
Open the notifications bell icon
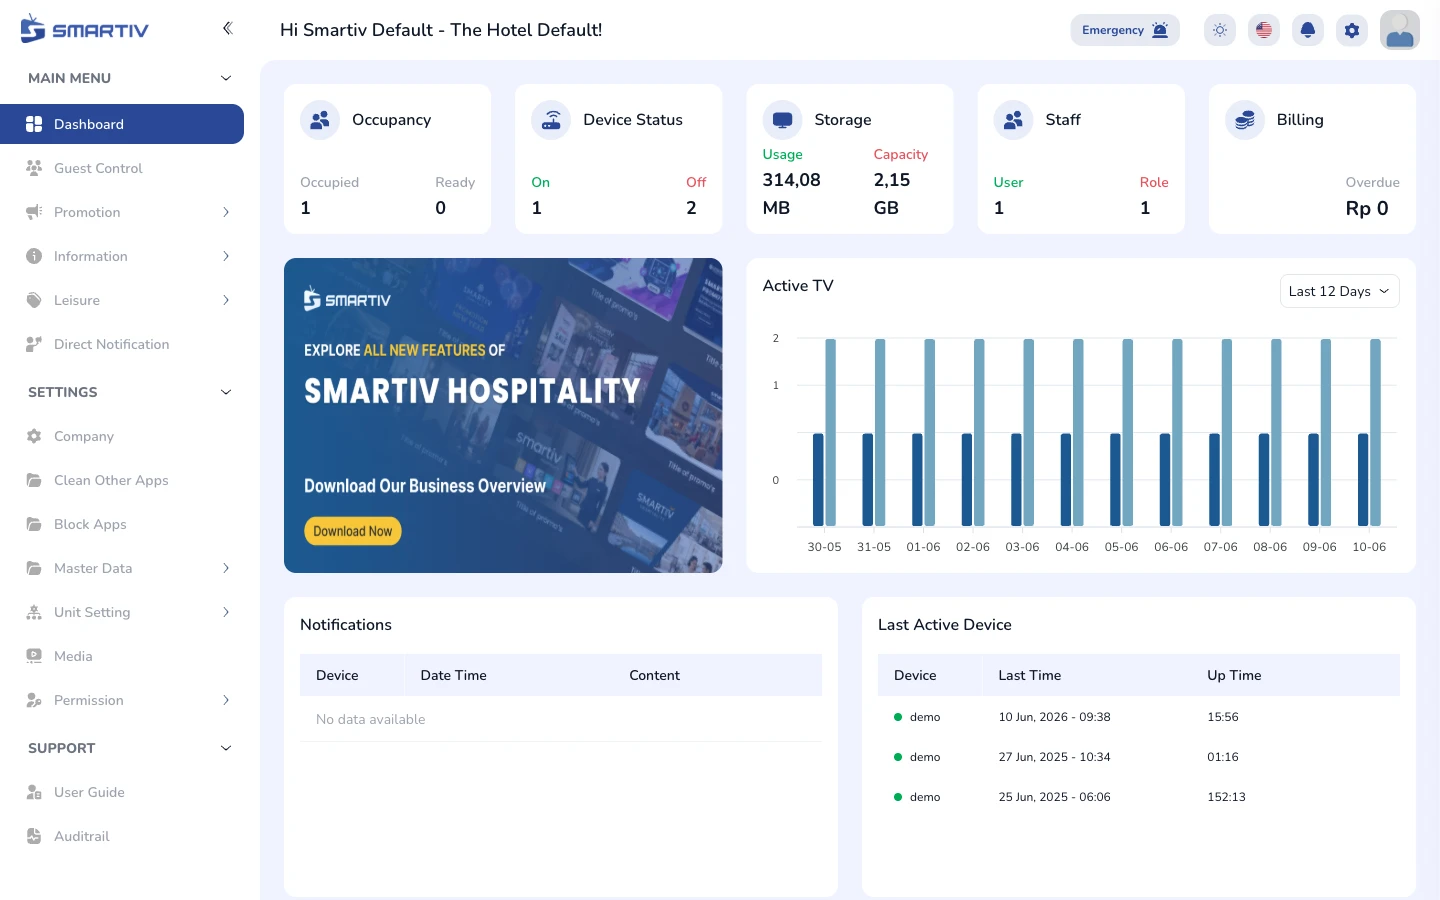[1308, 30]
